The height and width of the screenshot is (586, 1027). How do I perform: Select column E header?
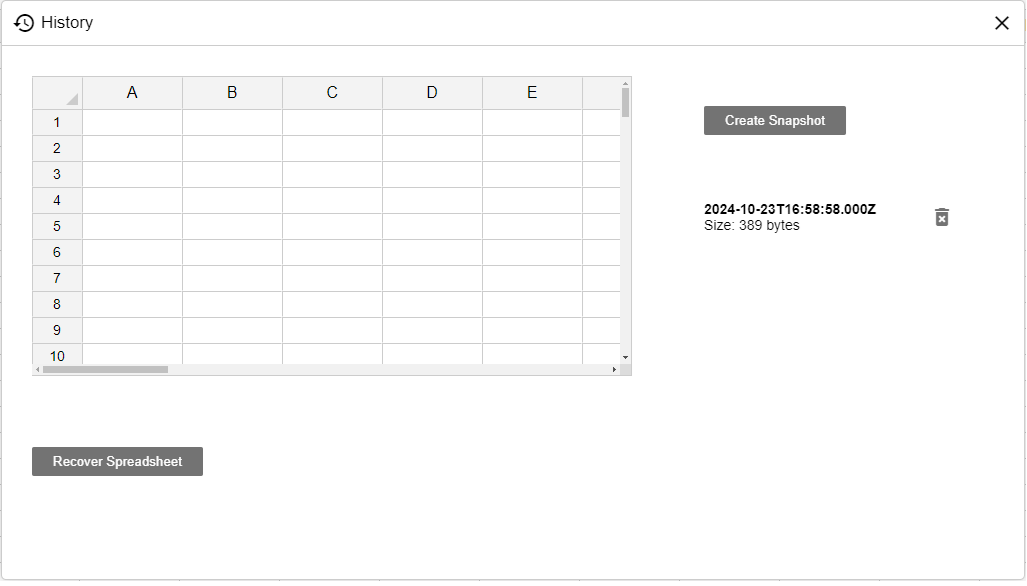coord(532,93)
